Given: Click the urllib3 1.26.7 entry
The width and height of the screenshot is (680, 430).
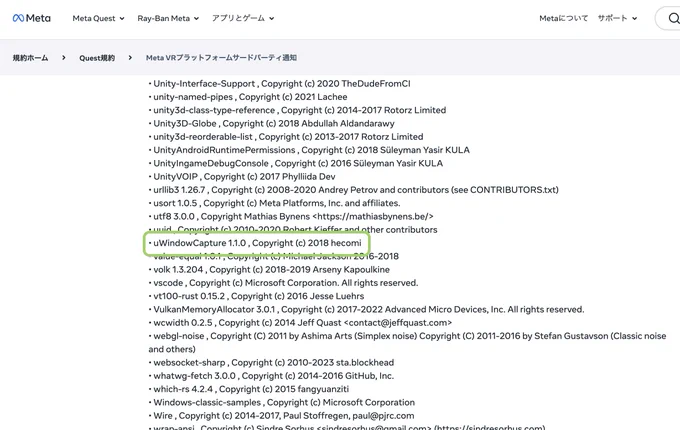Looking at the screenshot, I should pyautogui.click(x=353, y=190).
